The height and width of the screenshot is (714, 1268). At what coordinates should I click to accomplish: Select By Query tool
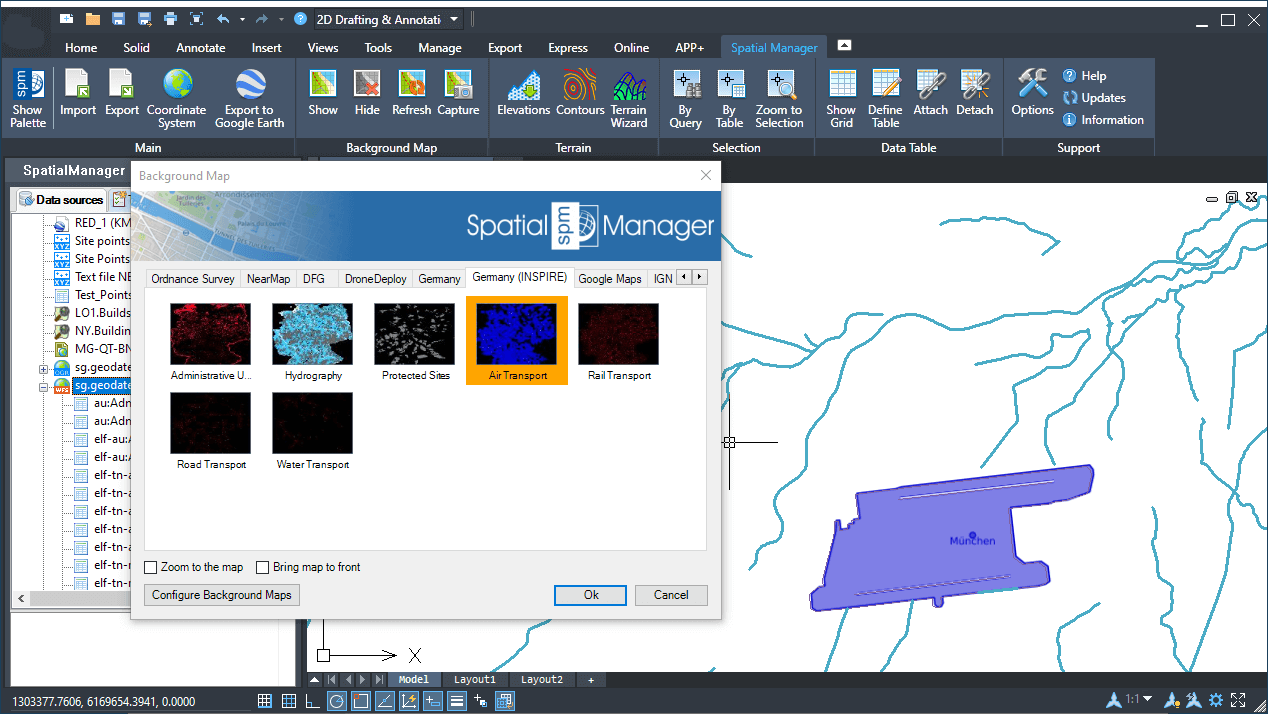click(685, 98)
